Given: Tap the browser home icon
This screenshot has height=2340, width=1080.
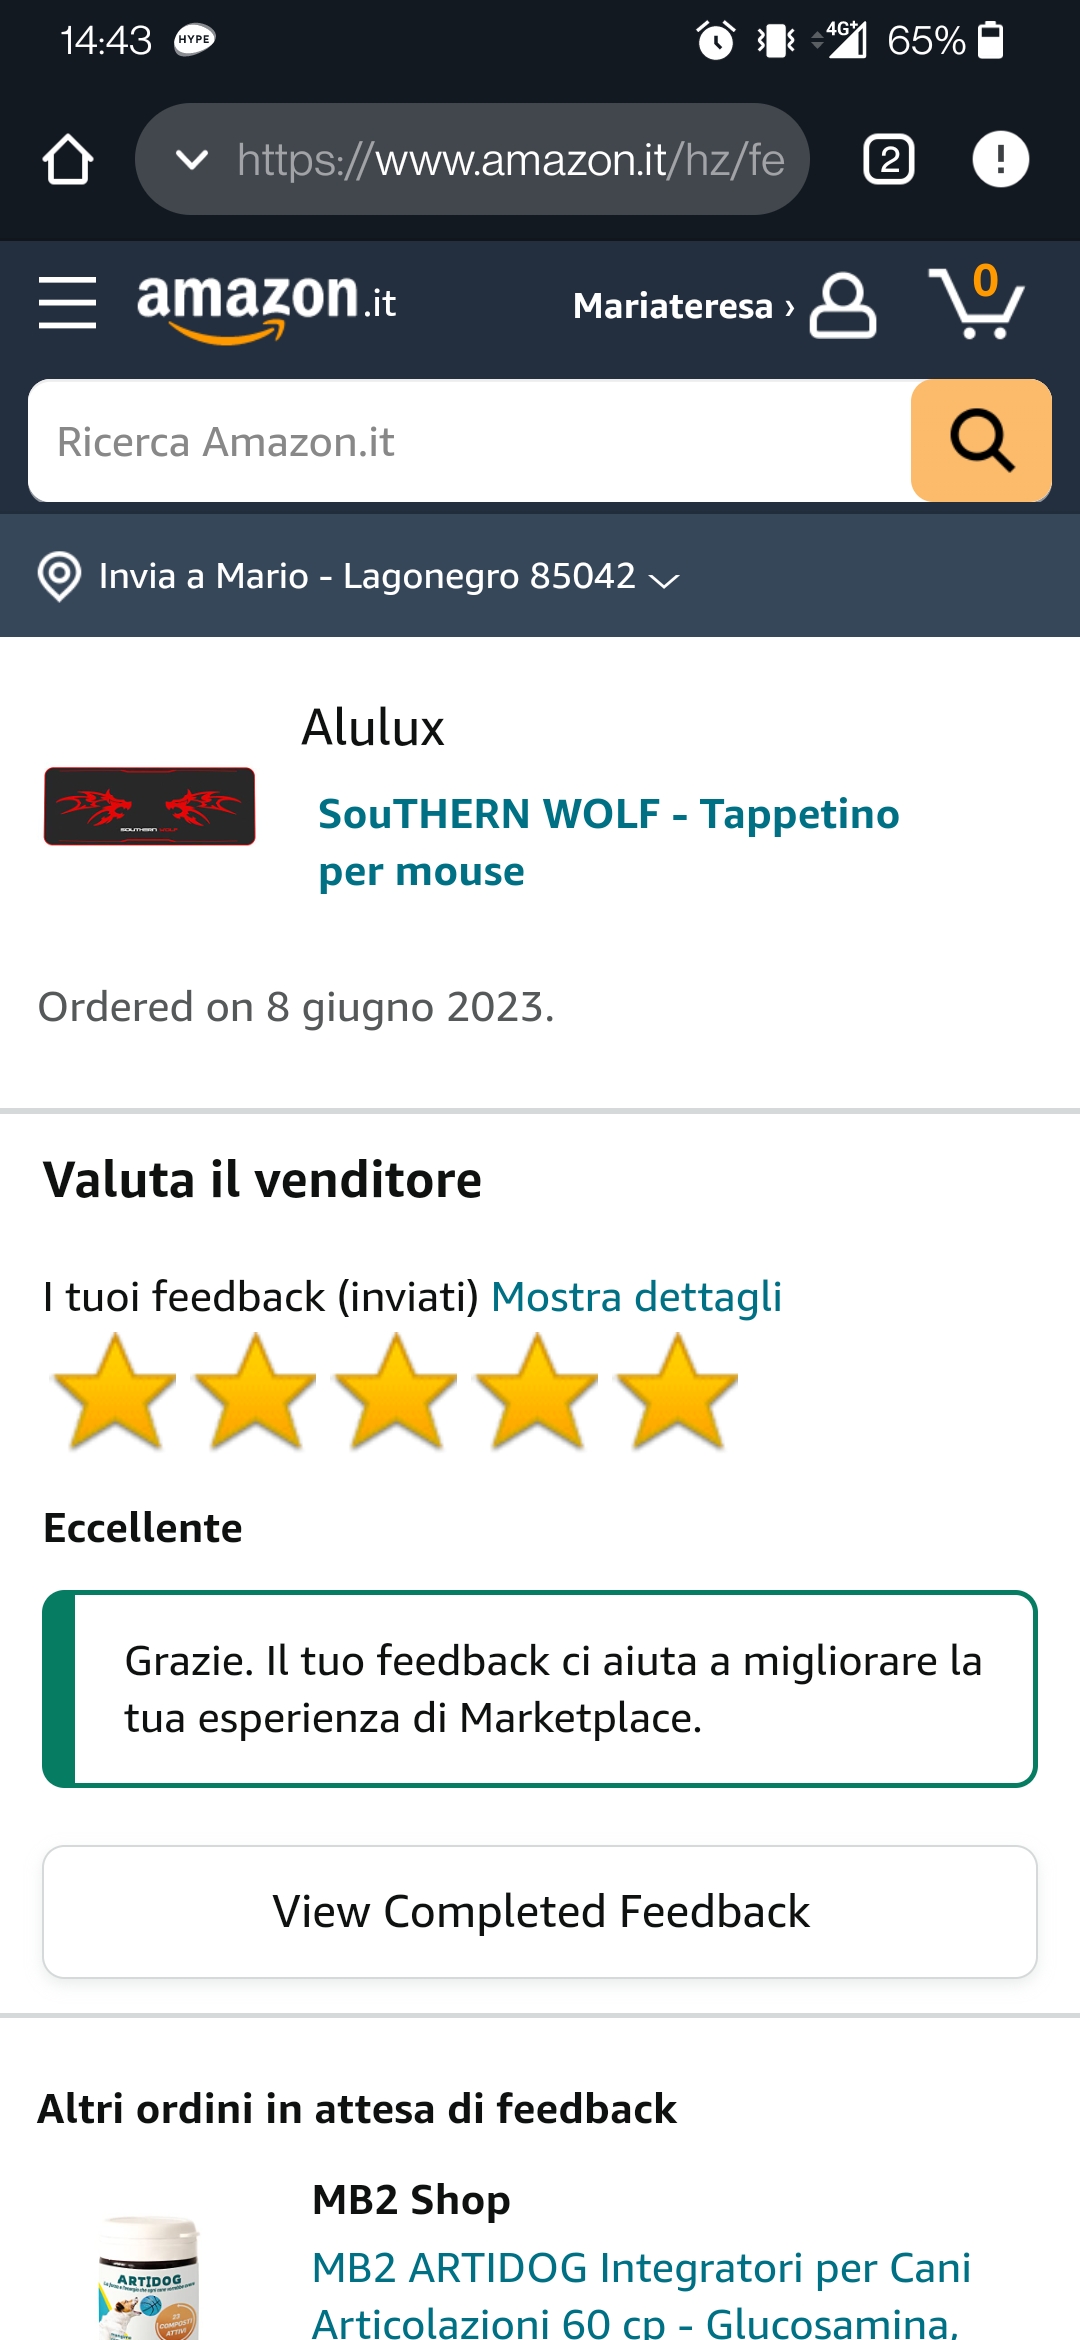Looking at the screenshot, I should [68, 159].
